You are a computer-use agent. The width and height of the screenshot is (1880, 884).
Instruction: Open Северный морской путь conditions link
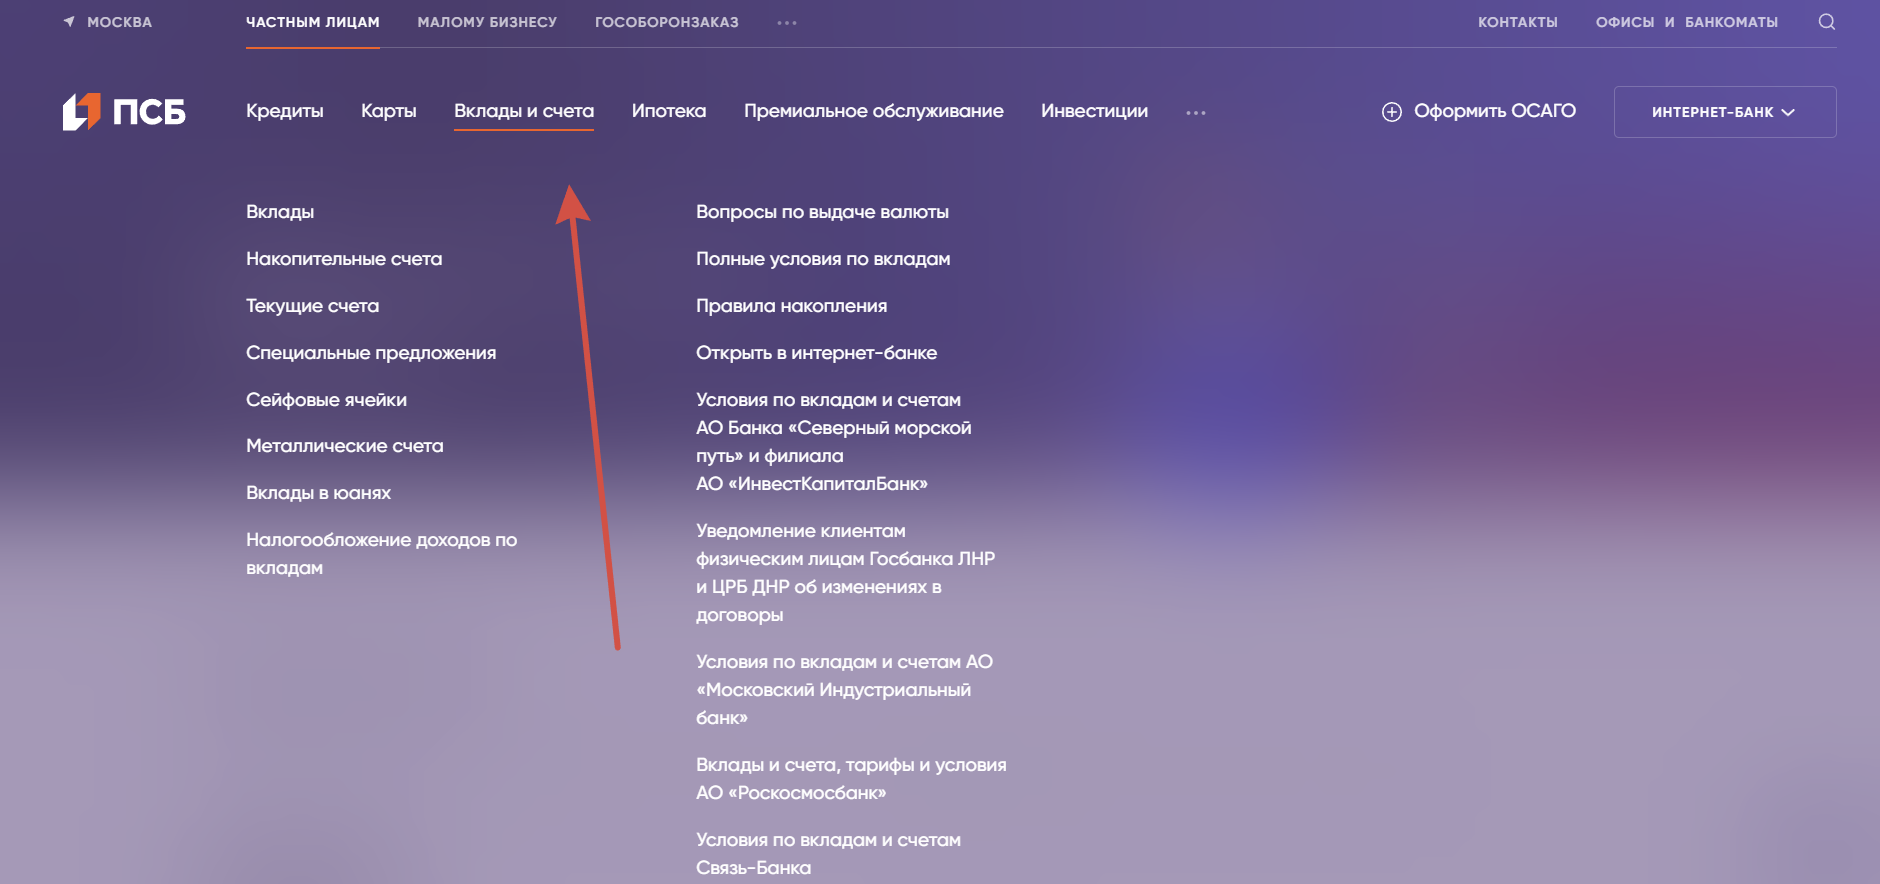pos(834,442)
